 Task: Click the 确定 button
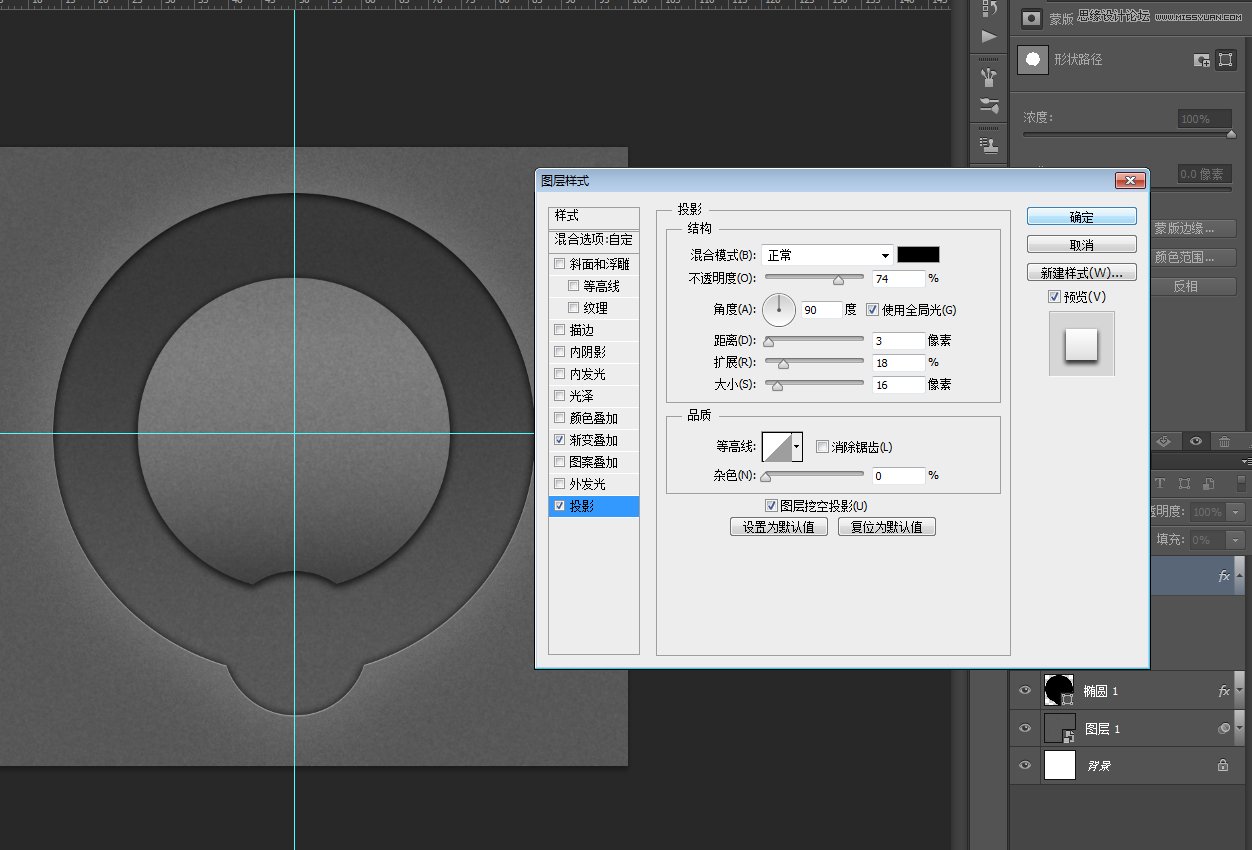(1080, 216)
